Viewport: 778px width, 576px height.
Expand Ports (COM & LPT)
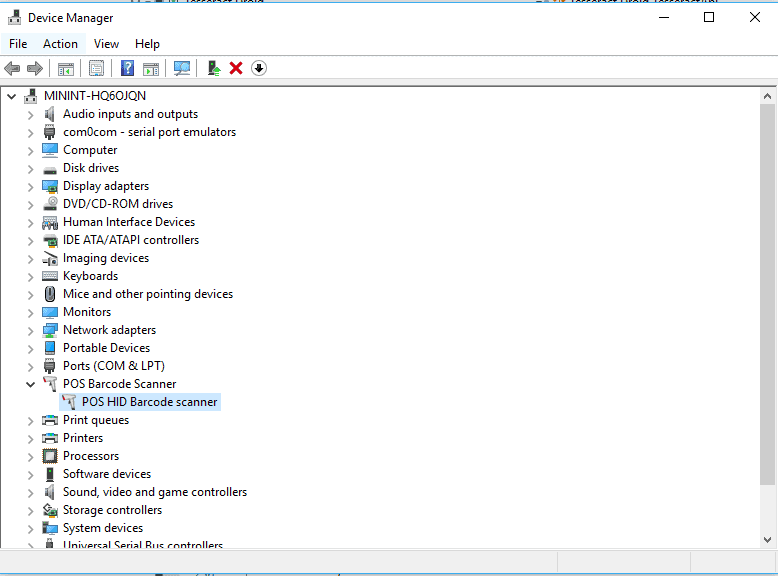(30, 367)
